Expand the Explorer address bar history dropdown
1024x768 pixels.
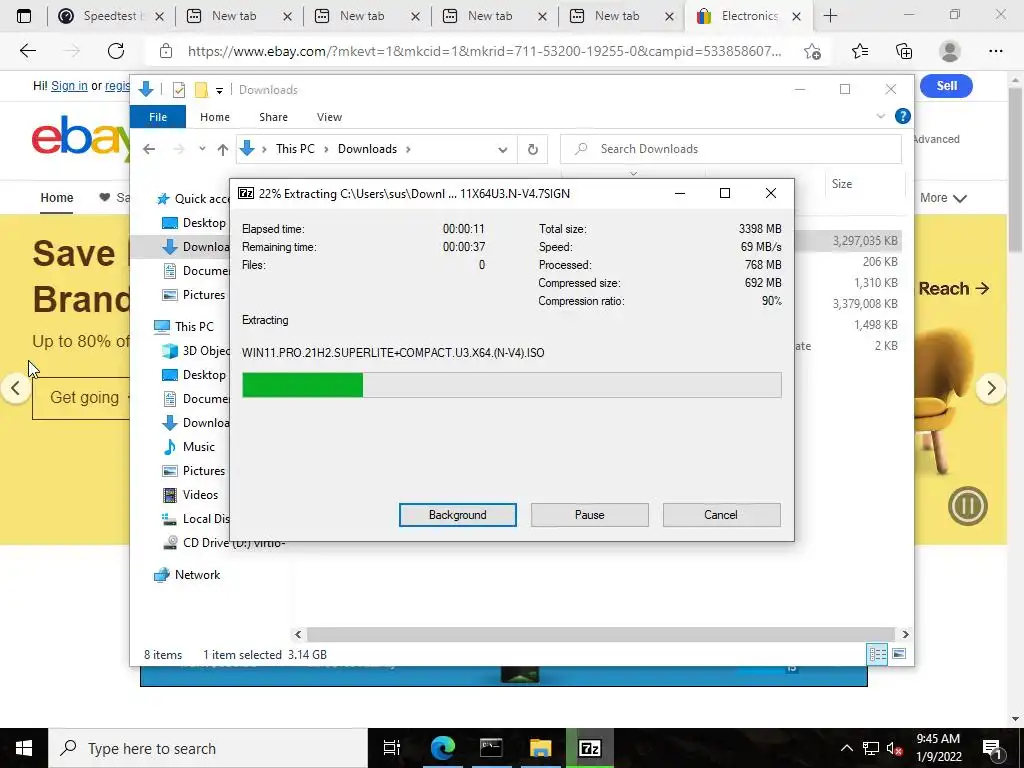(x=502, y=150)
